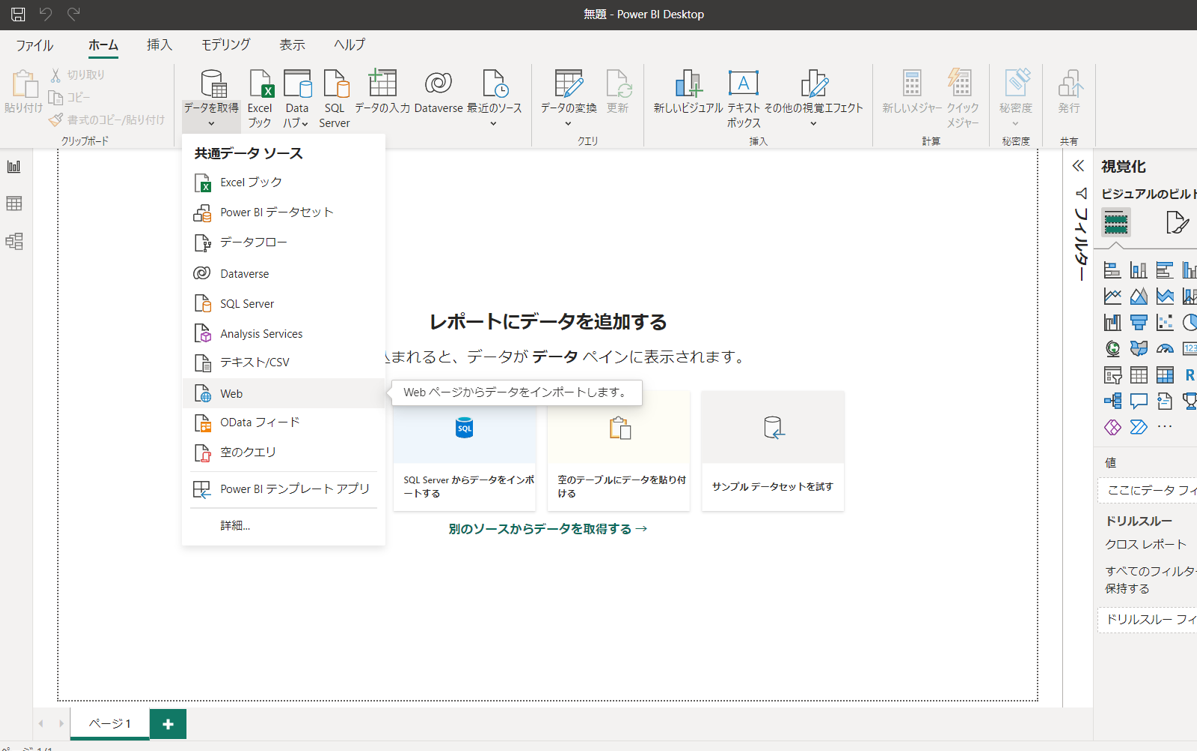Open Power BI テンプレート アプリ entry
This screenshot has height=751, width=1197.
[x=283, y=489]
